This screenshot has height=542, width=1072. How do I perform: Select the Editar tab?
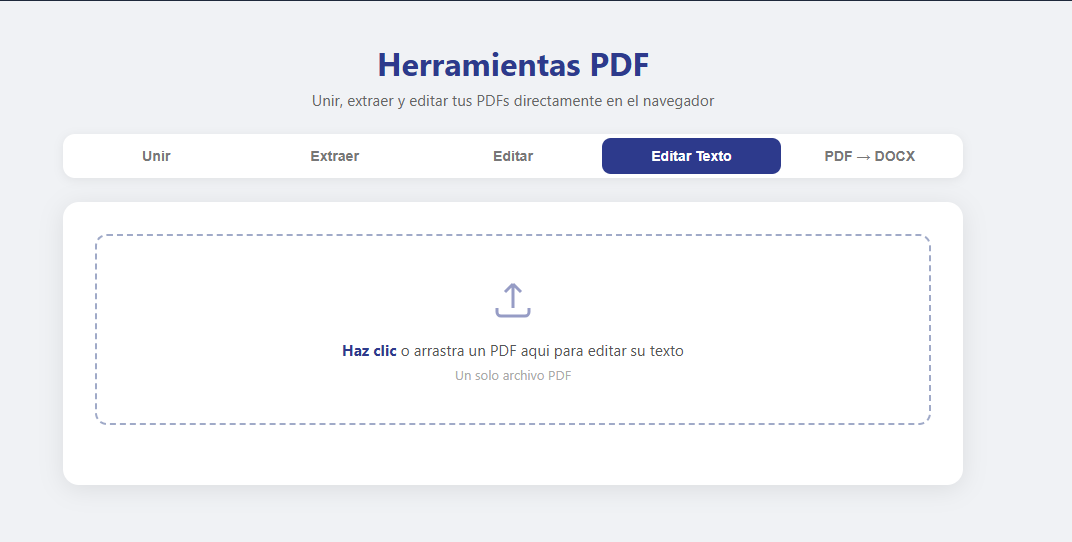(x=513, y=156)
